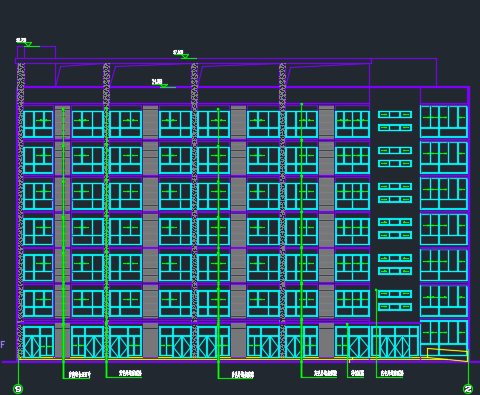Screen dimensions: 480x395
Task: Select the yellow ramp outline at the ground floor
Action: click(447, 355)
